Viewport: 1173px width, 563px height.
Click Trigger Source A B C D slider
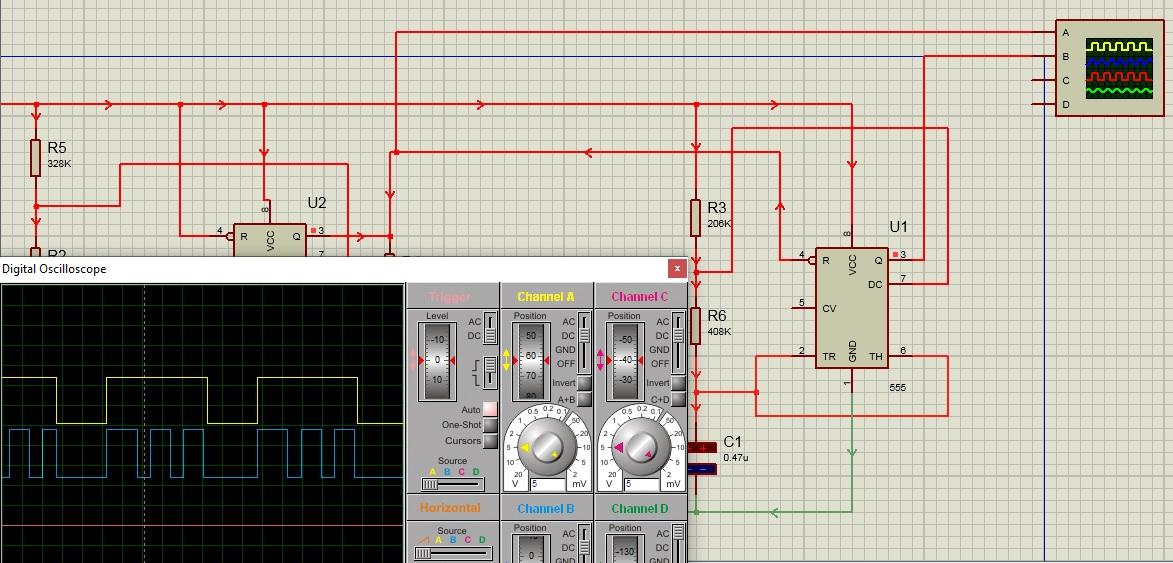click(x=452, y=484)
